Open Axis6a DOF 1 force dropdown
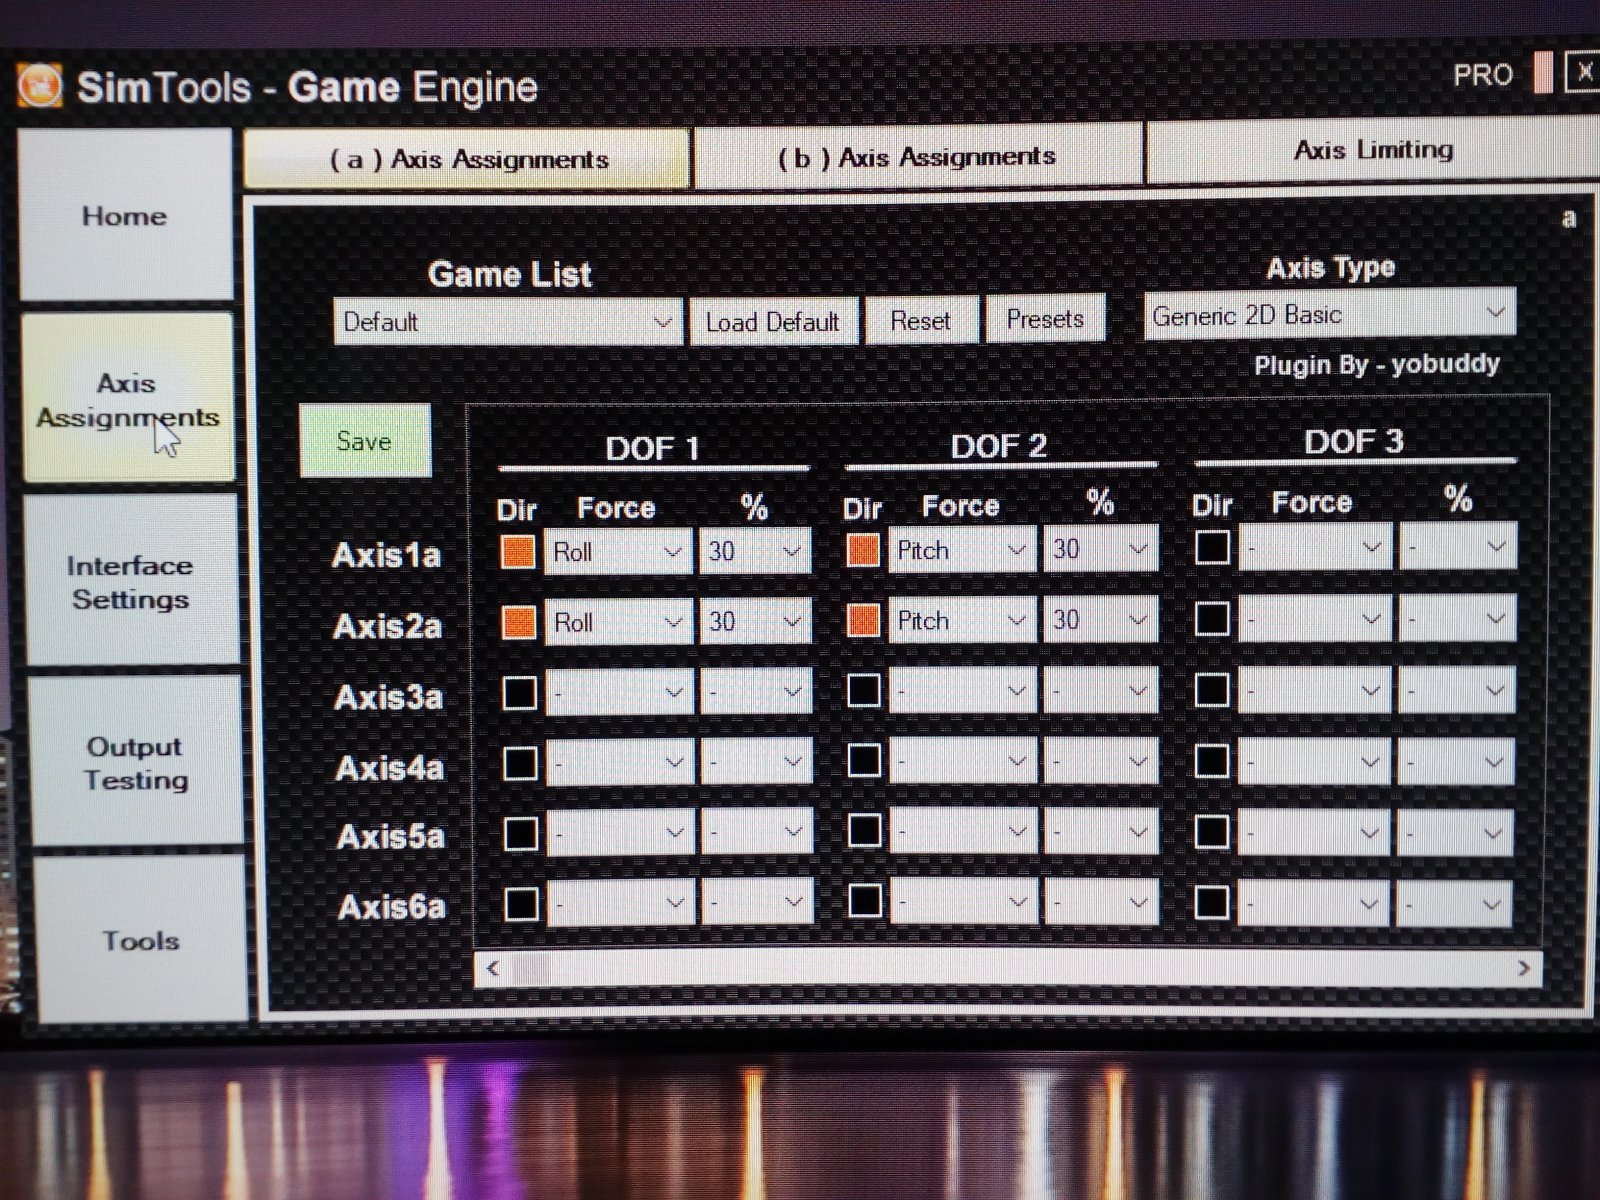 point(620,904)
